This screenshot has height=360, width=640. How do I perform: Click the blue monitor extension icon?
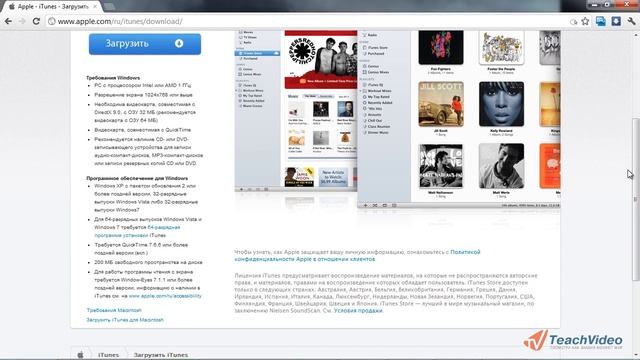coord(601,21)
